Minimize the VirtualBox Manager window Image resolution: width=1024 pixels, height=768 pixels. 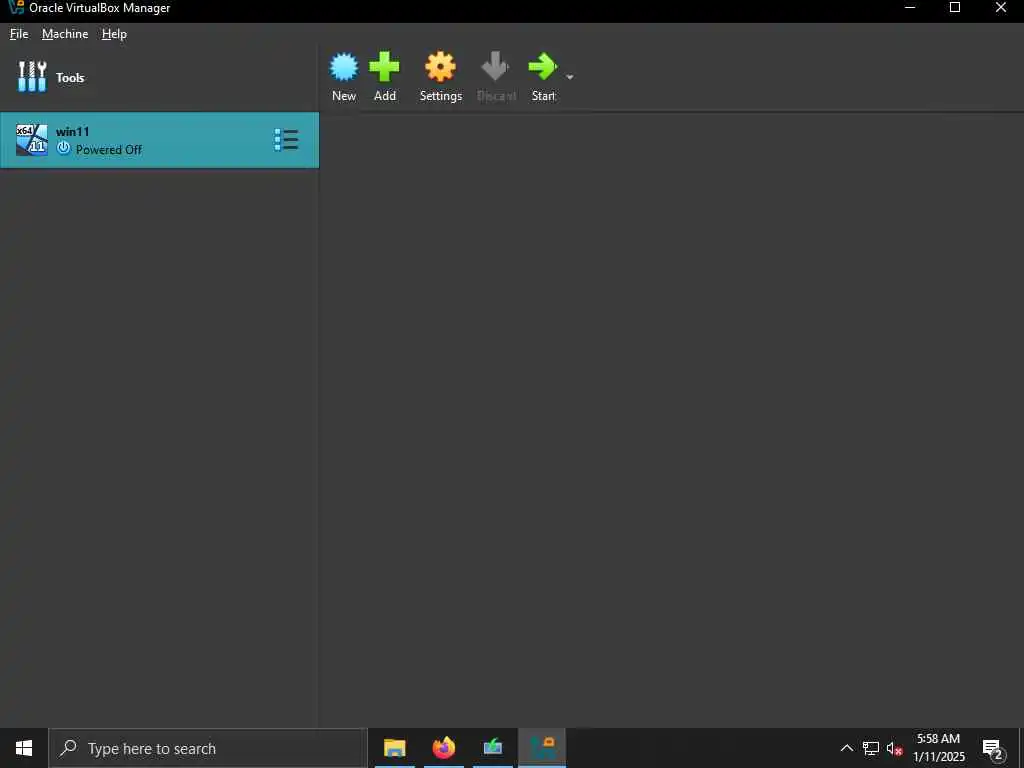click(x=910, y=8)
